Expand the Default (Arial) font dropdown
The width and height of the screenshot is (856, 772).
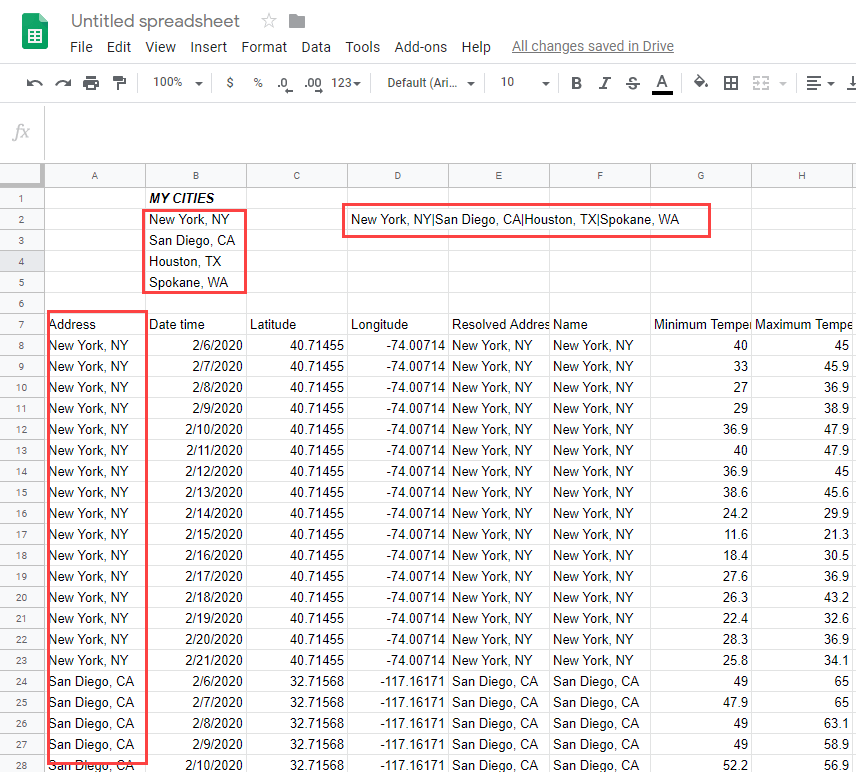click(x=431, y=83)
